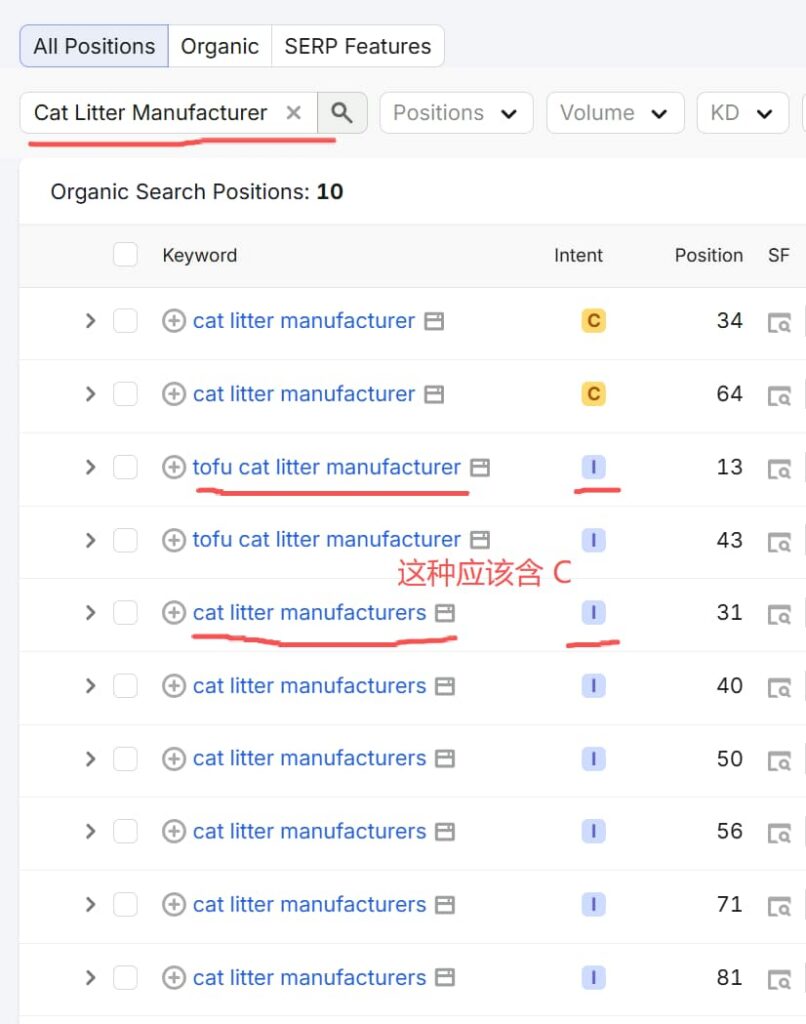The image size is (806, 1024).
Task: Open 'cat litter manufacturers' link at position 71
Action: (310, 904)
